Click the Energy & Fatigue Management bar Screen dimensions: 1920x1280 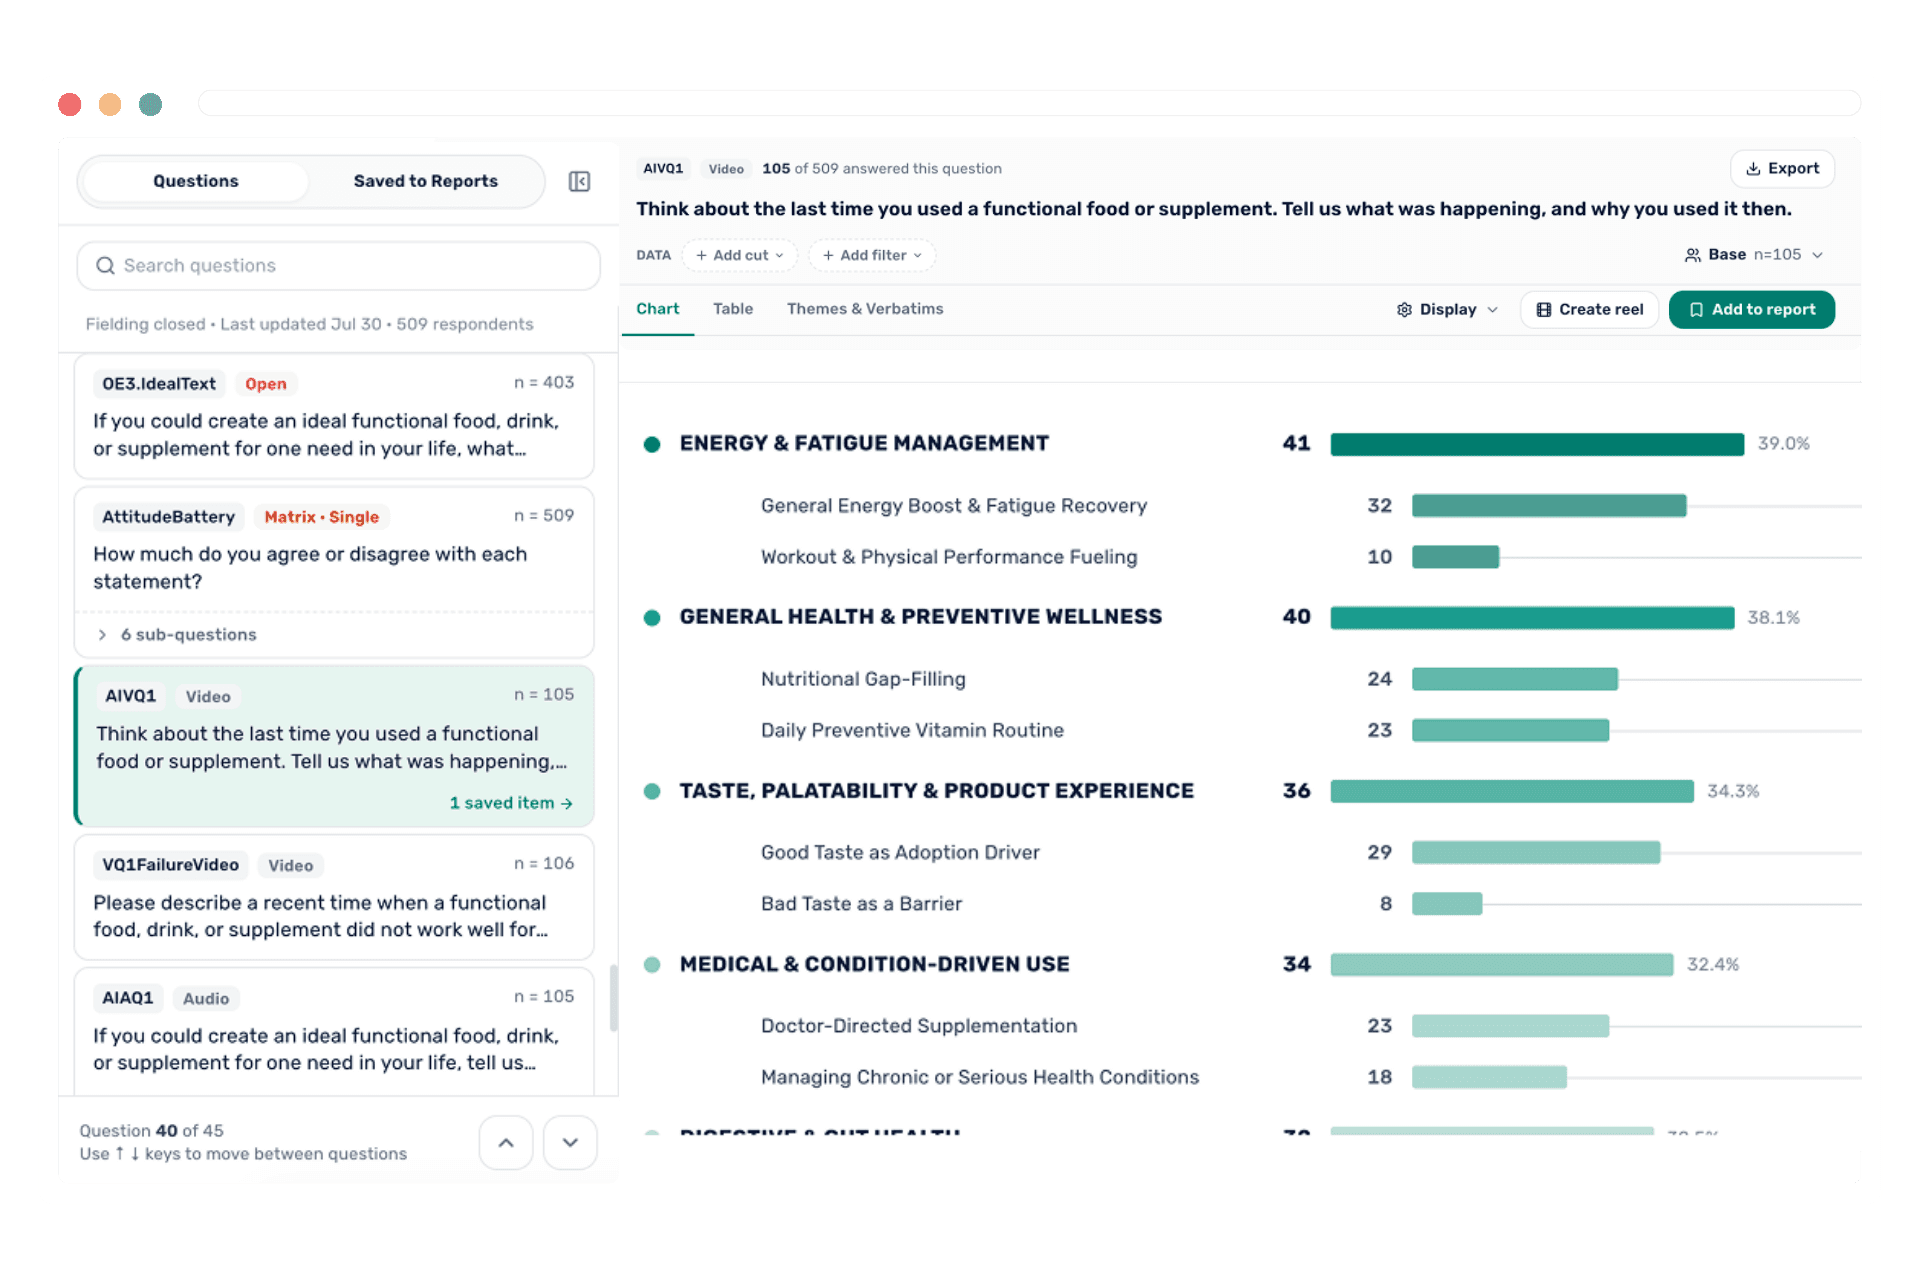click(1537, 444)
